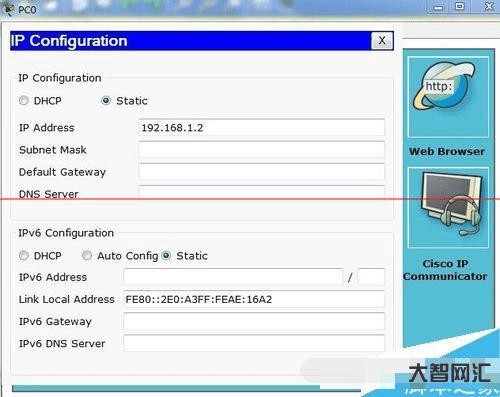The image size is (500, 397).
Task: Click the DNS Server input field
Action: point(262,192)
